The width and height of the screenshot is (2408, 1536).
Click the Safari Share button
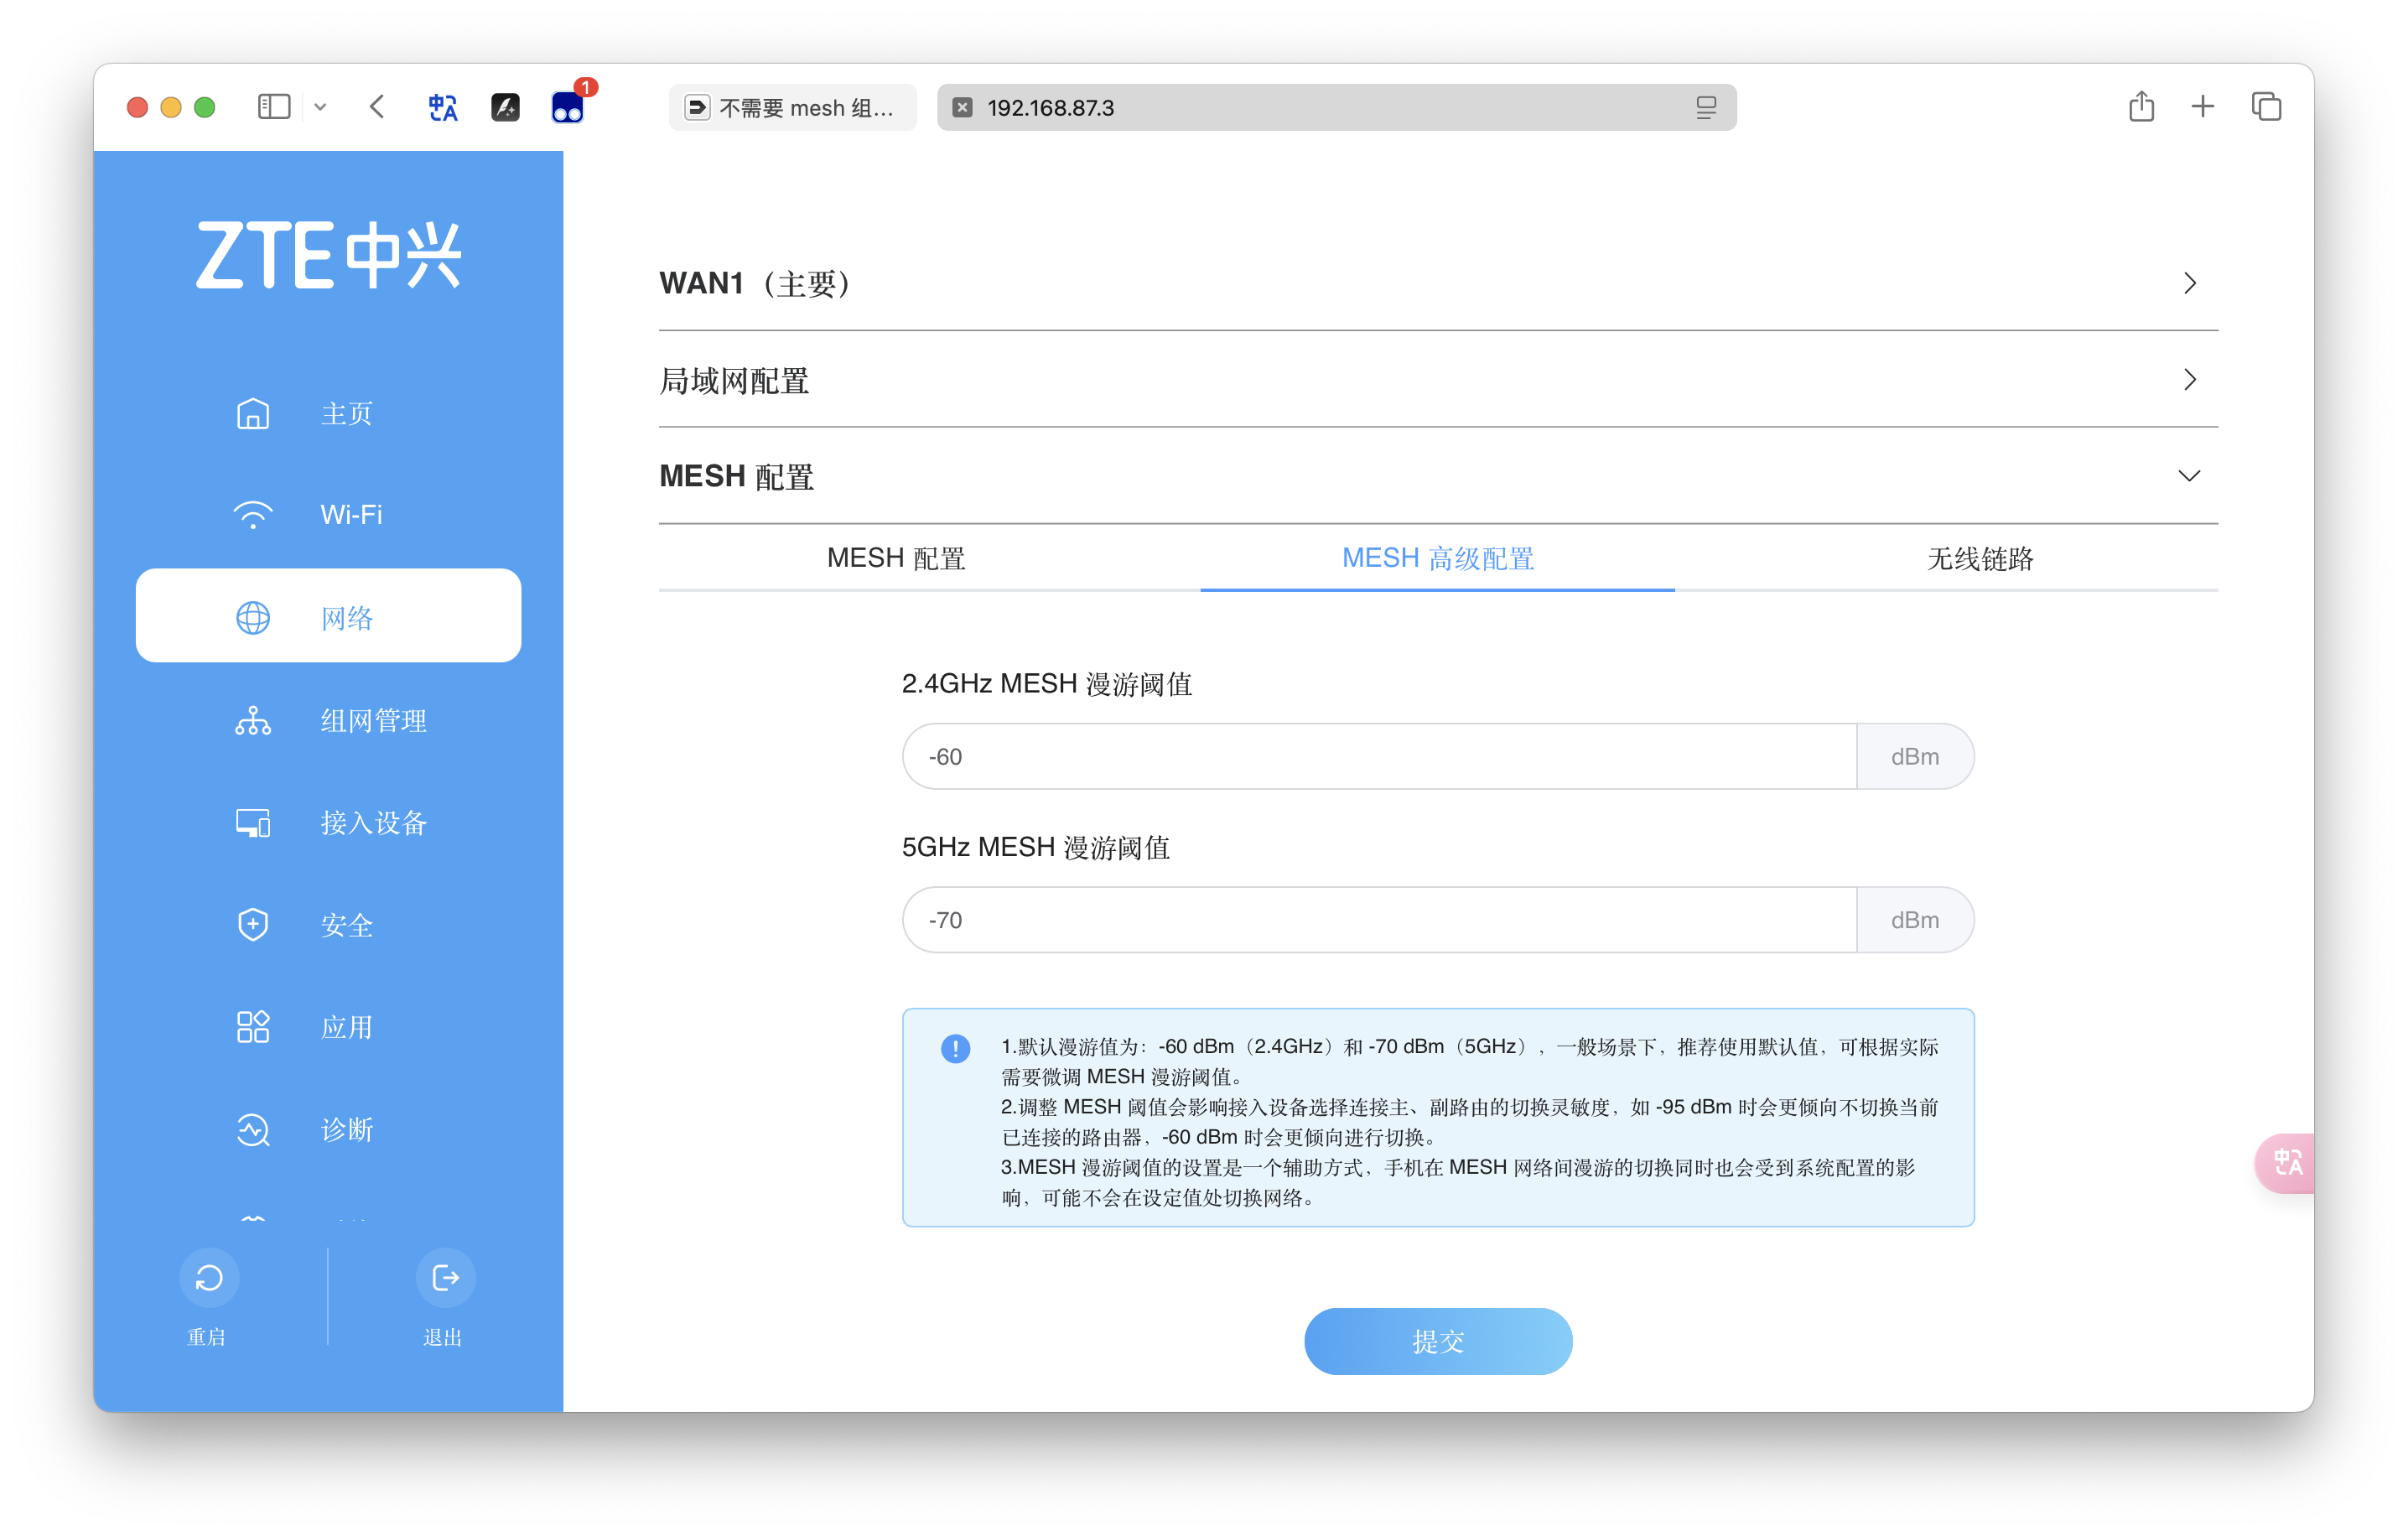(x=2141, y=107)
